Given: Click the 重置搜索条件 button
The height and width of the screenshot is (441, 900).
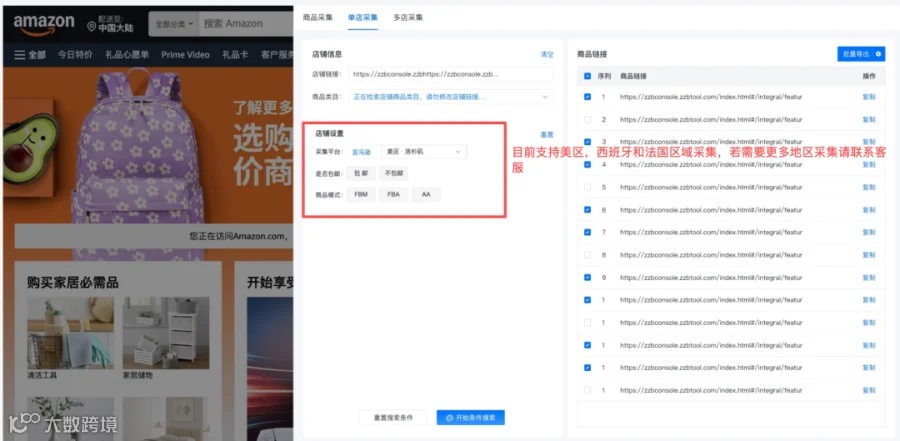Looking at the screenshot, I should (393, 417).
